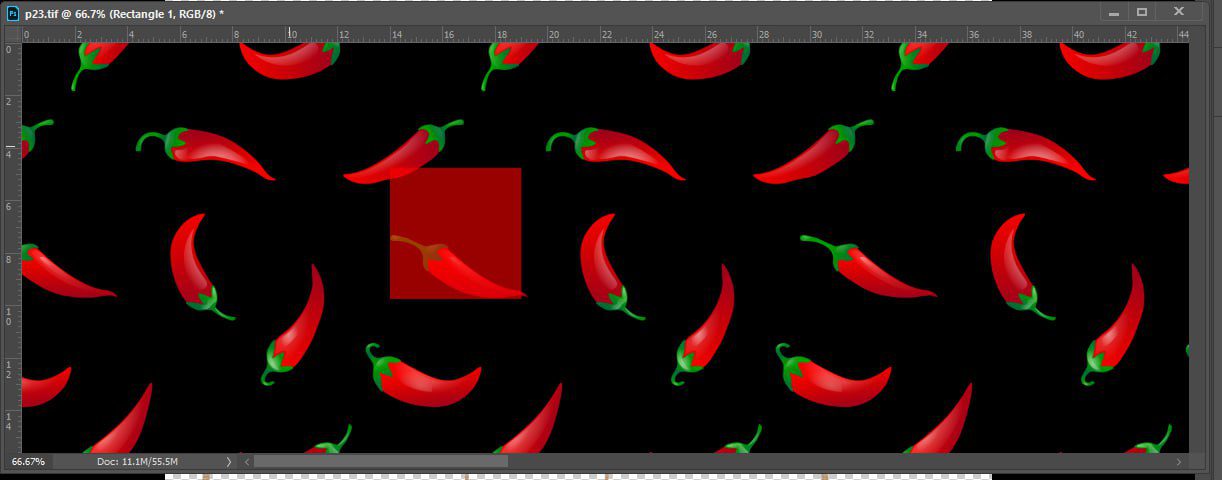Screen dimensions: 1222x480
Task: Click the Photoshop icon in the title bar
Action: (13, 14)
